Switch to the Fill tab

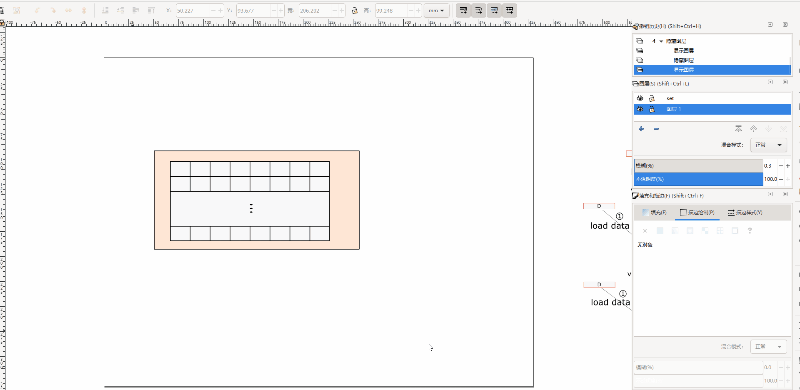pos(654,212)
